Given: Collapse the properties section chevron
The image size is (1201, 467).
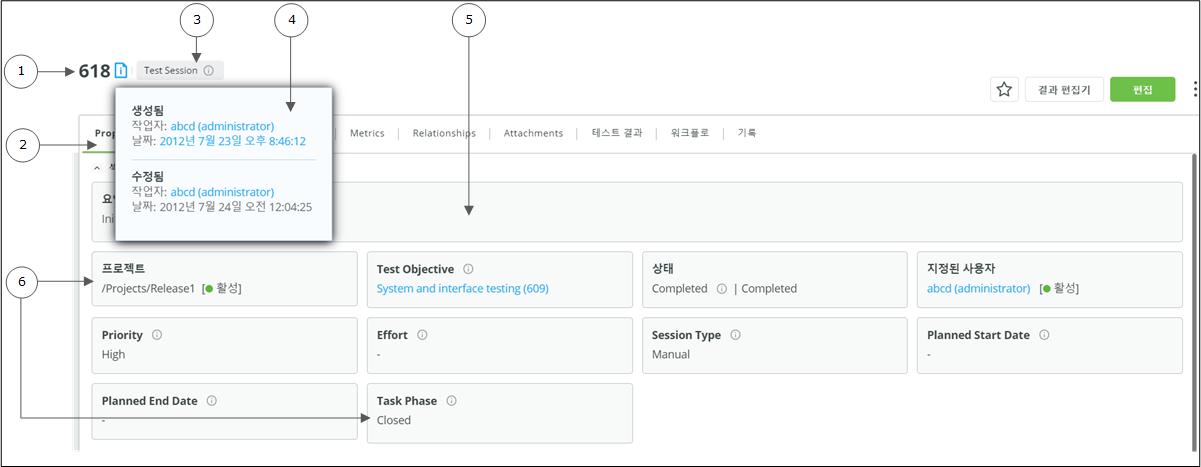Looking at the screenshot, I should (x=97, y=168).
